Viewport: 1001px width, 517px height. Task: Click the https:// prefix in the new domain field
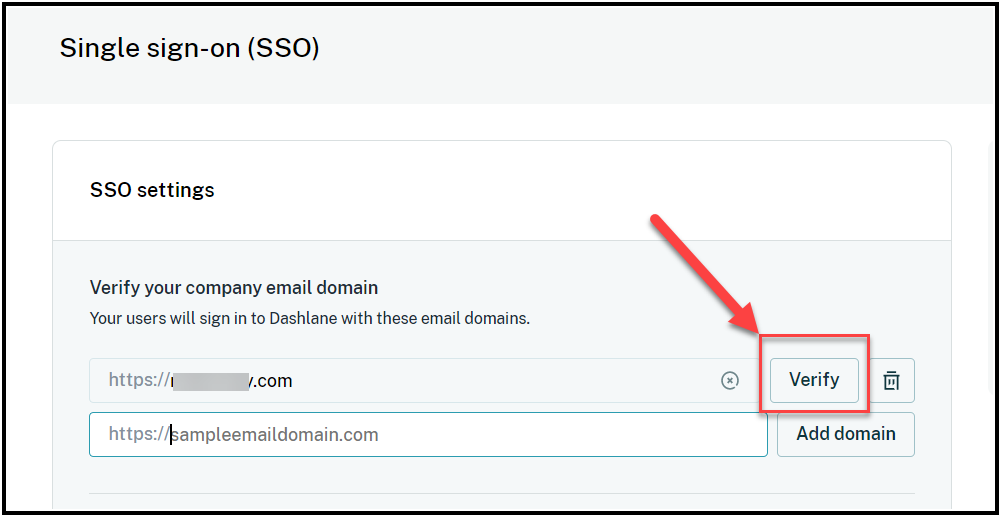click(x=138, y=435)
